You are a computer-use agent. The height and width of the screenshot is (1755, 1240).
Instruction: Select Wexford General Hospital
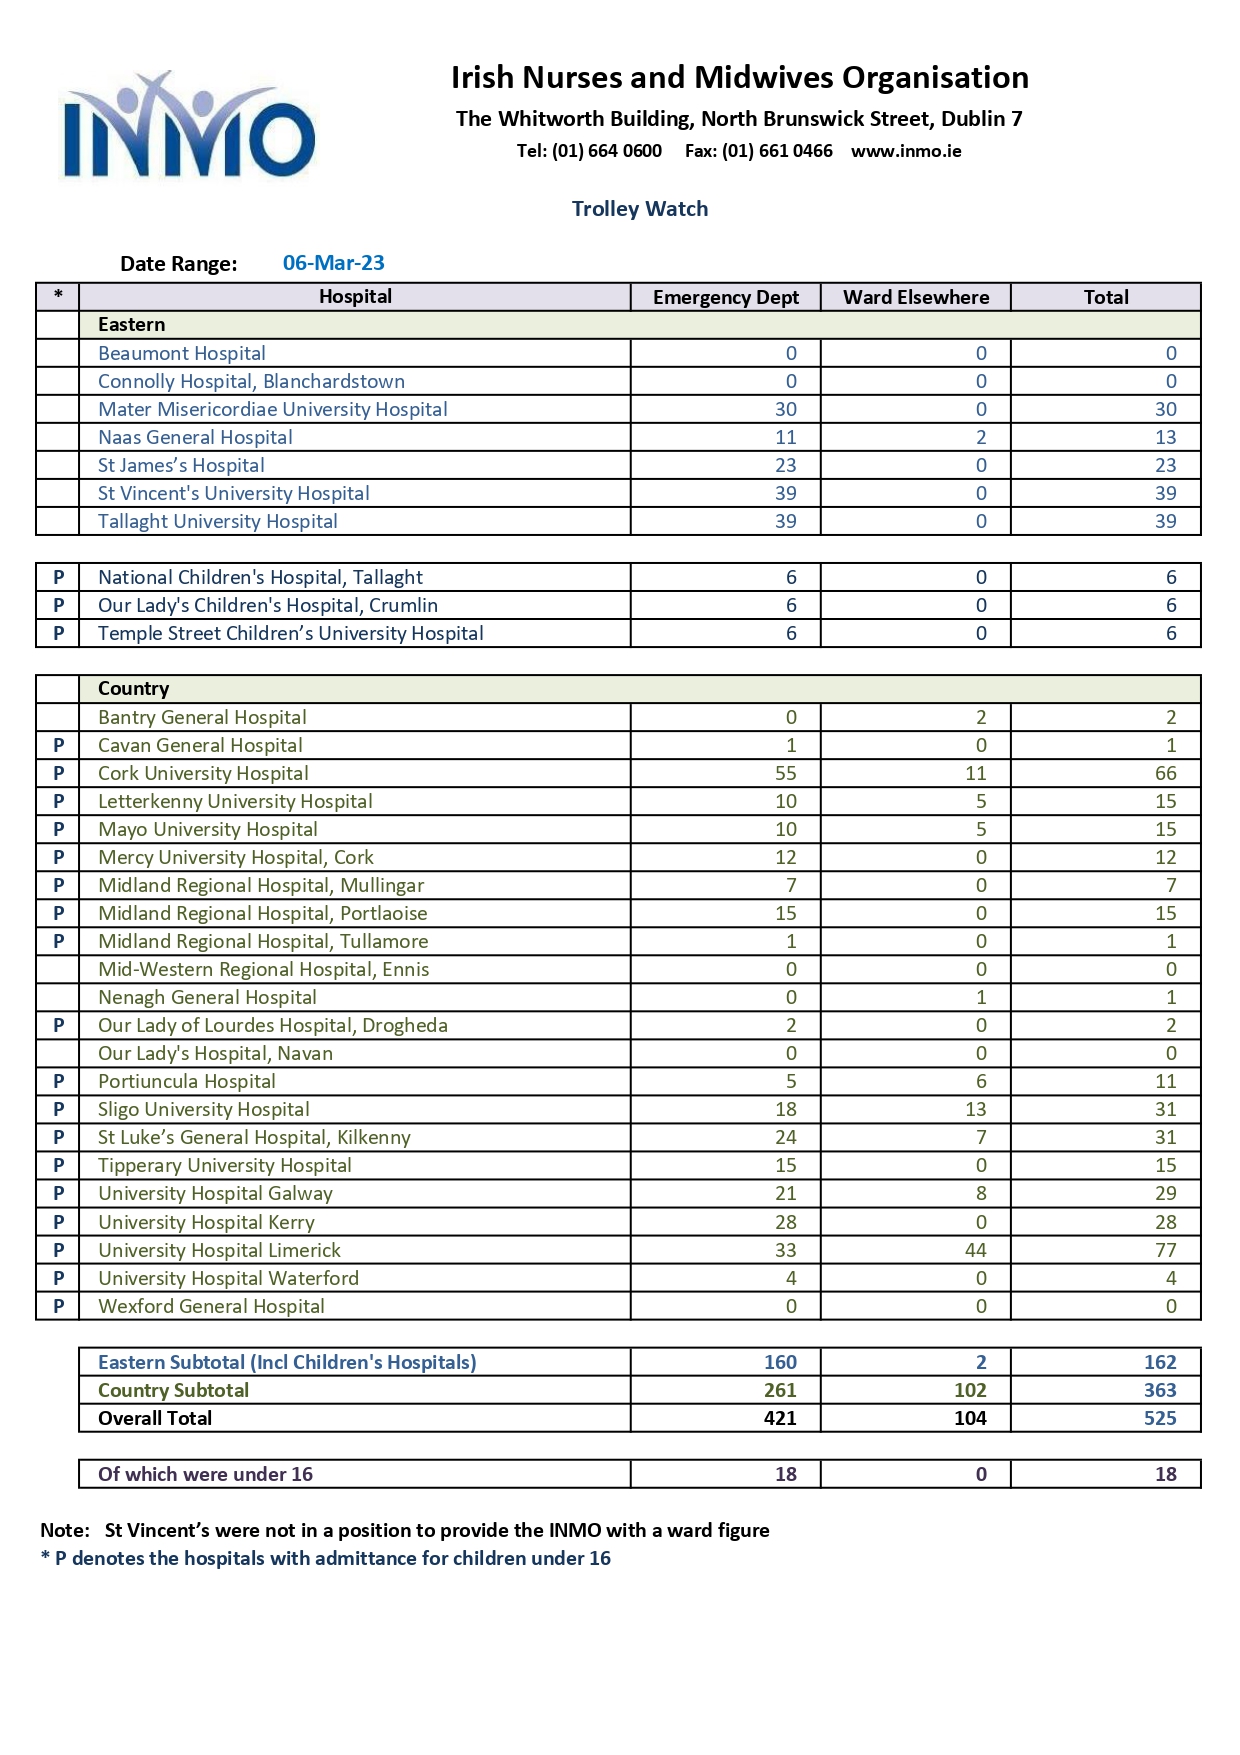point(212,1306)
